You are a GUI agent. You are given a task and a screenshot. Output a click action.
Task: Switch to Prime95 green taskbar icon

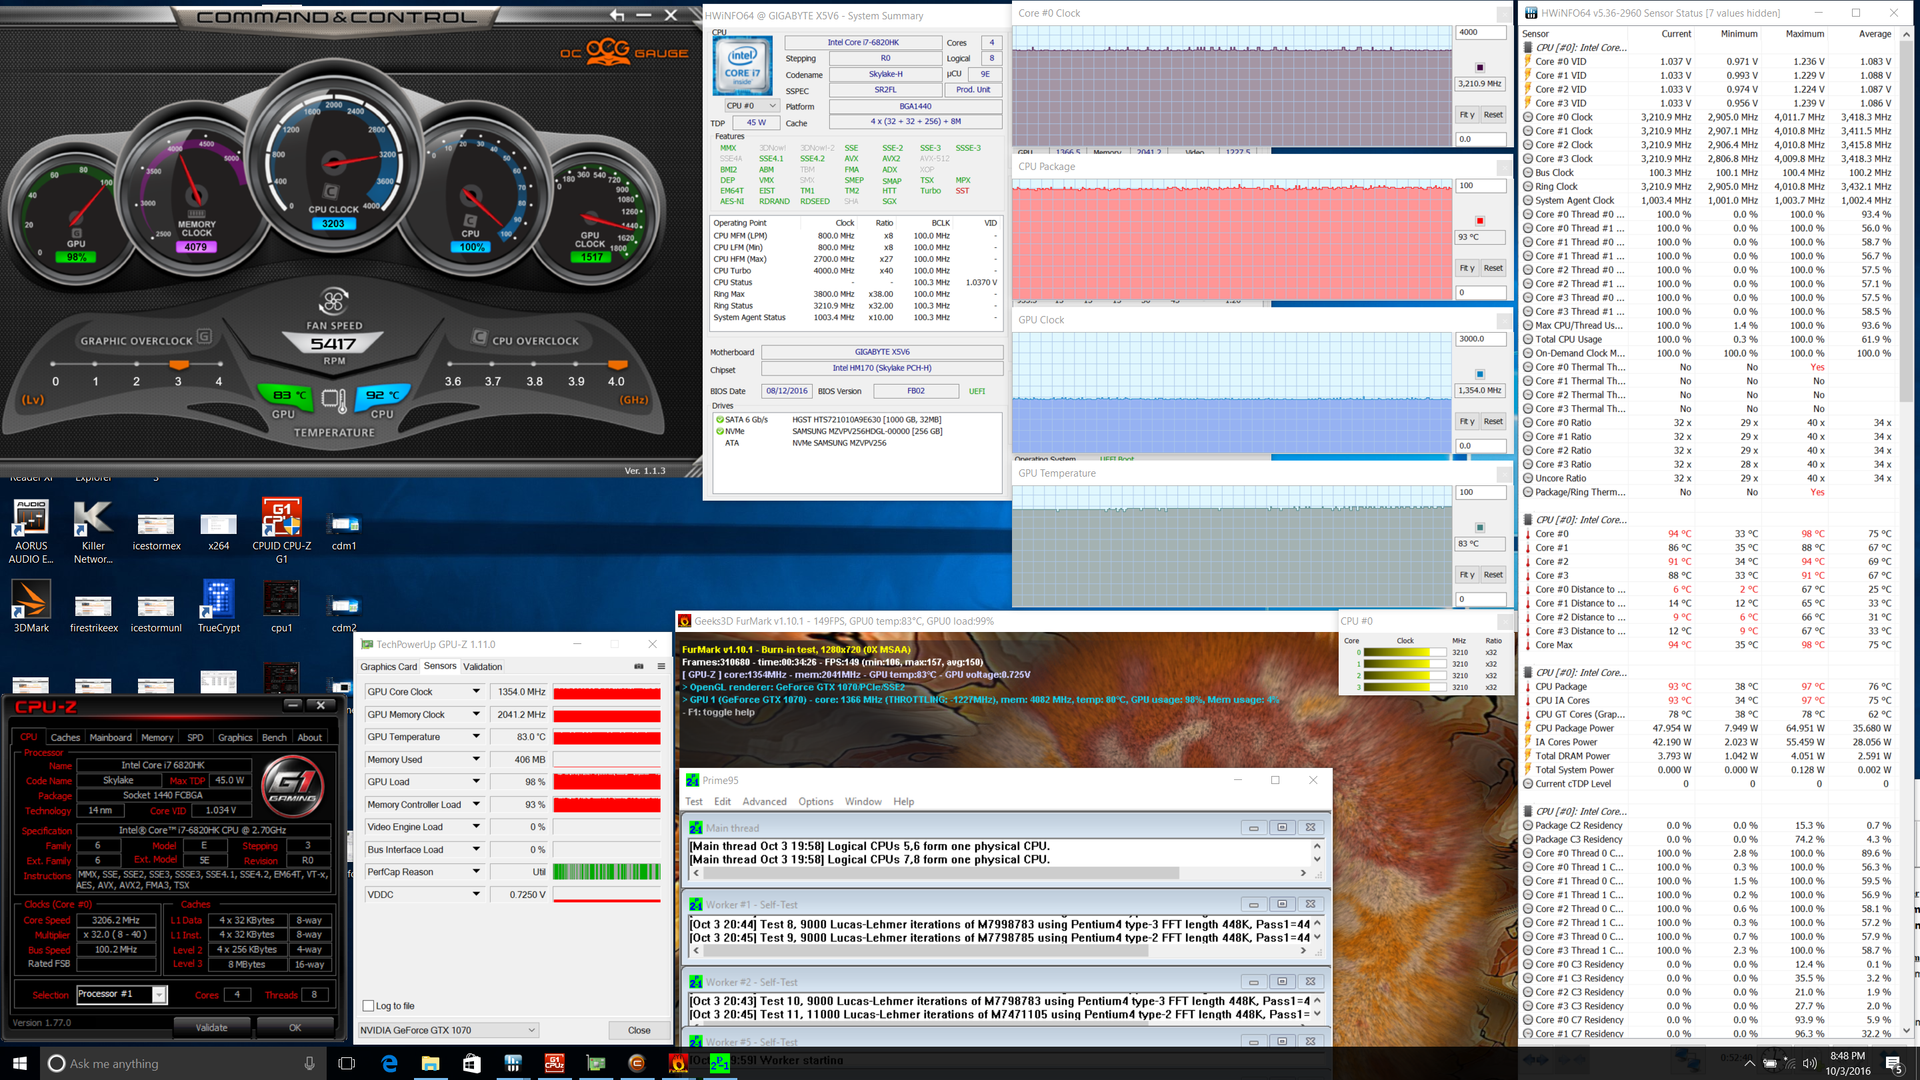[719, 1065]
